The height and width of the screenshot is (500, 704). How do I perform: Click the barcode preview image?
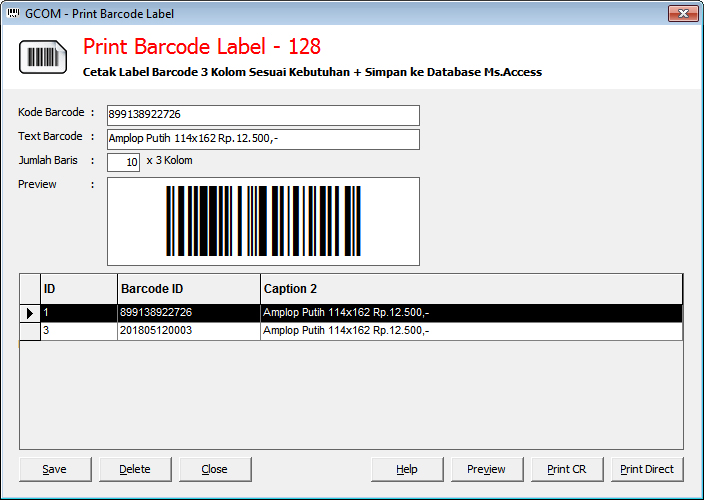[263, 221]
